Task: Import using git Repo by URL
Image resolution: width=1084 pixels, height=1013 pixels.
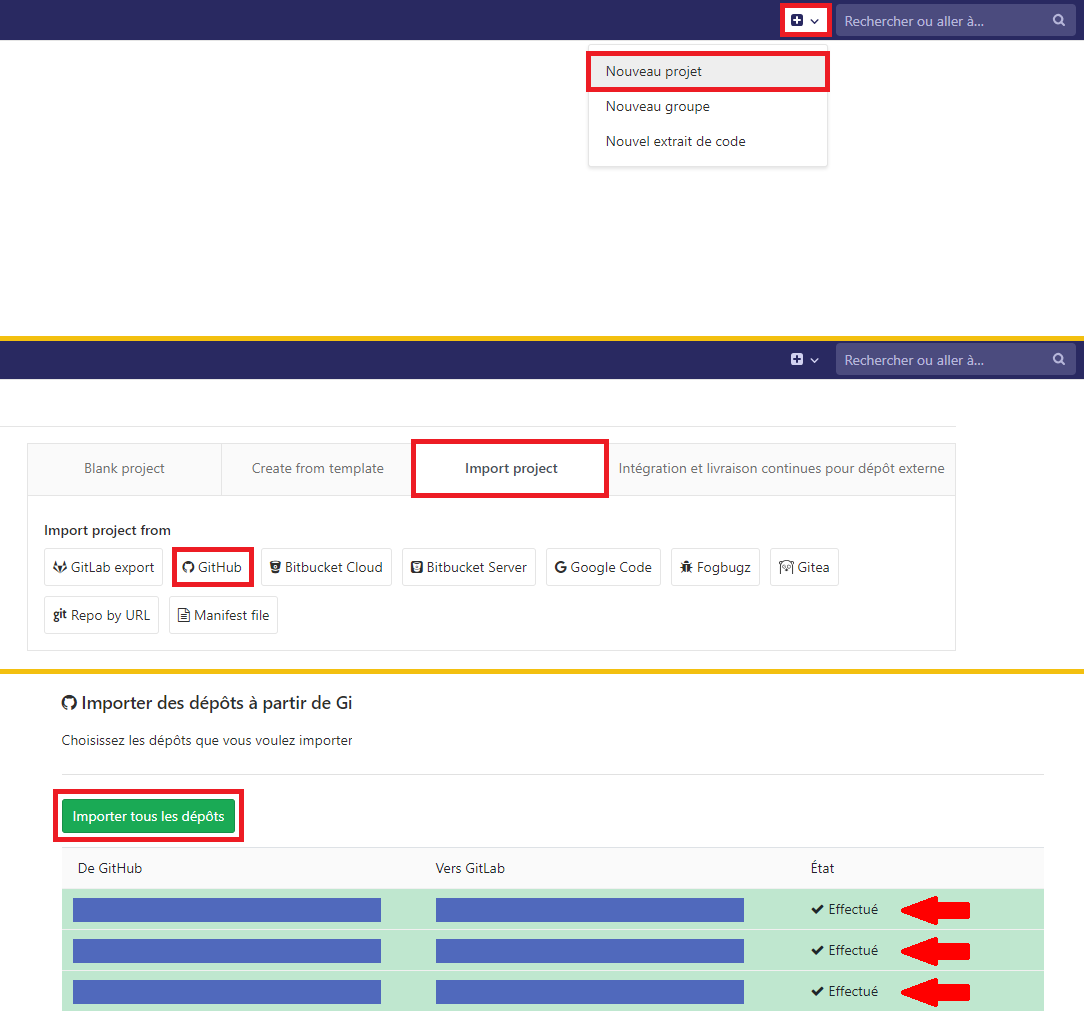Action: point(101,615)
